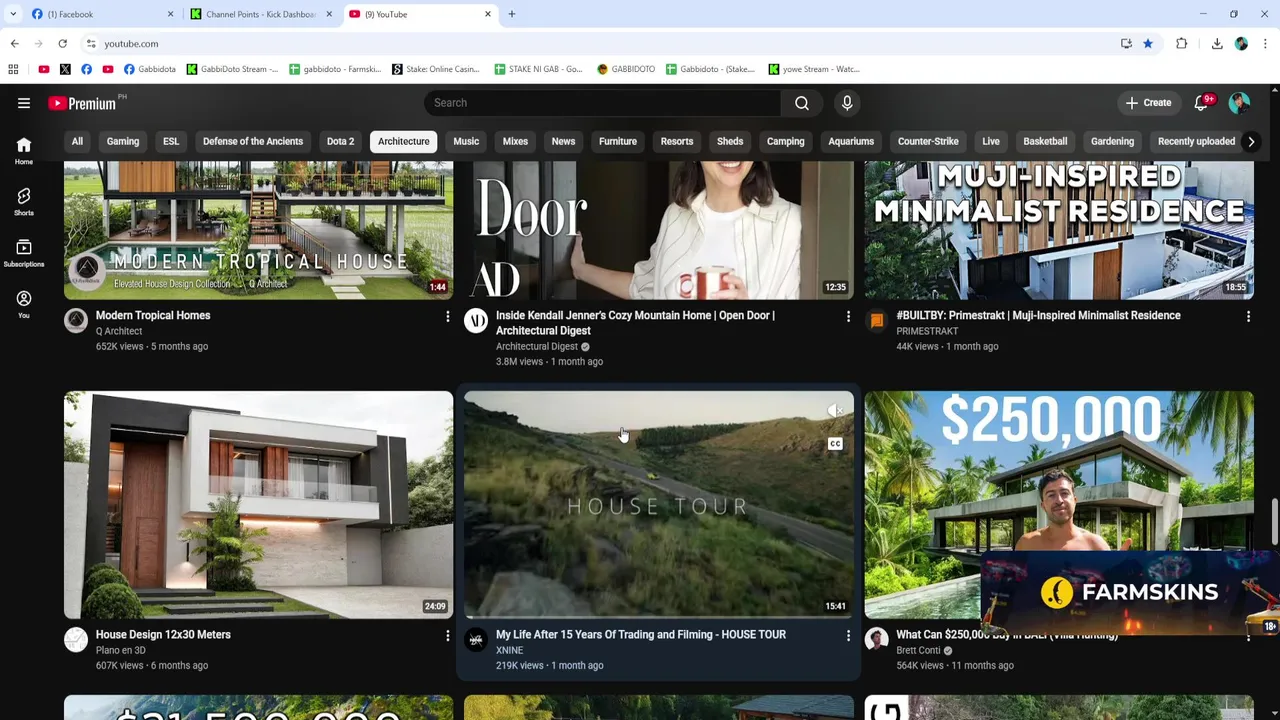The width and height of the screenshot is (1280, 720).
Task: Open the tab search dropdown arrow
Action: pyautogui.click(x=13, y=14)
